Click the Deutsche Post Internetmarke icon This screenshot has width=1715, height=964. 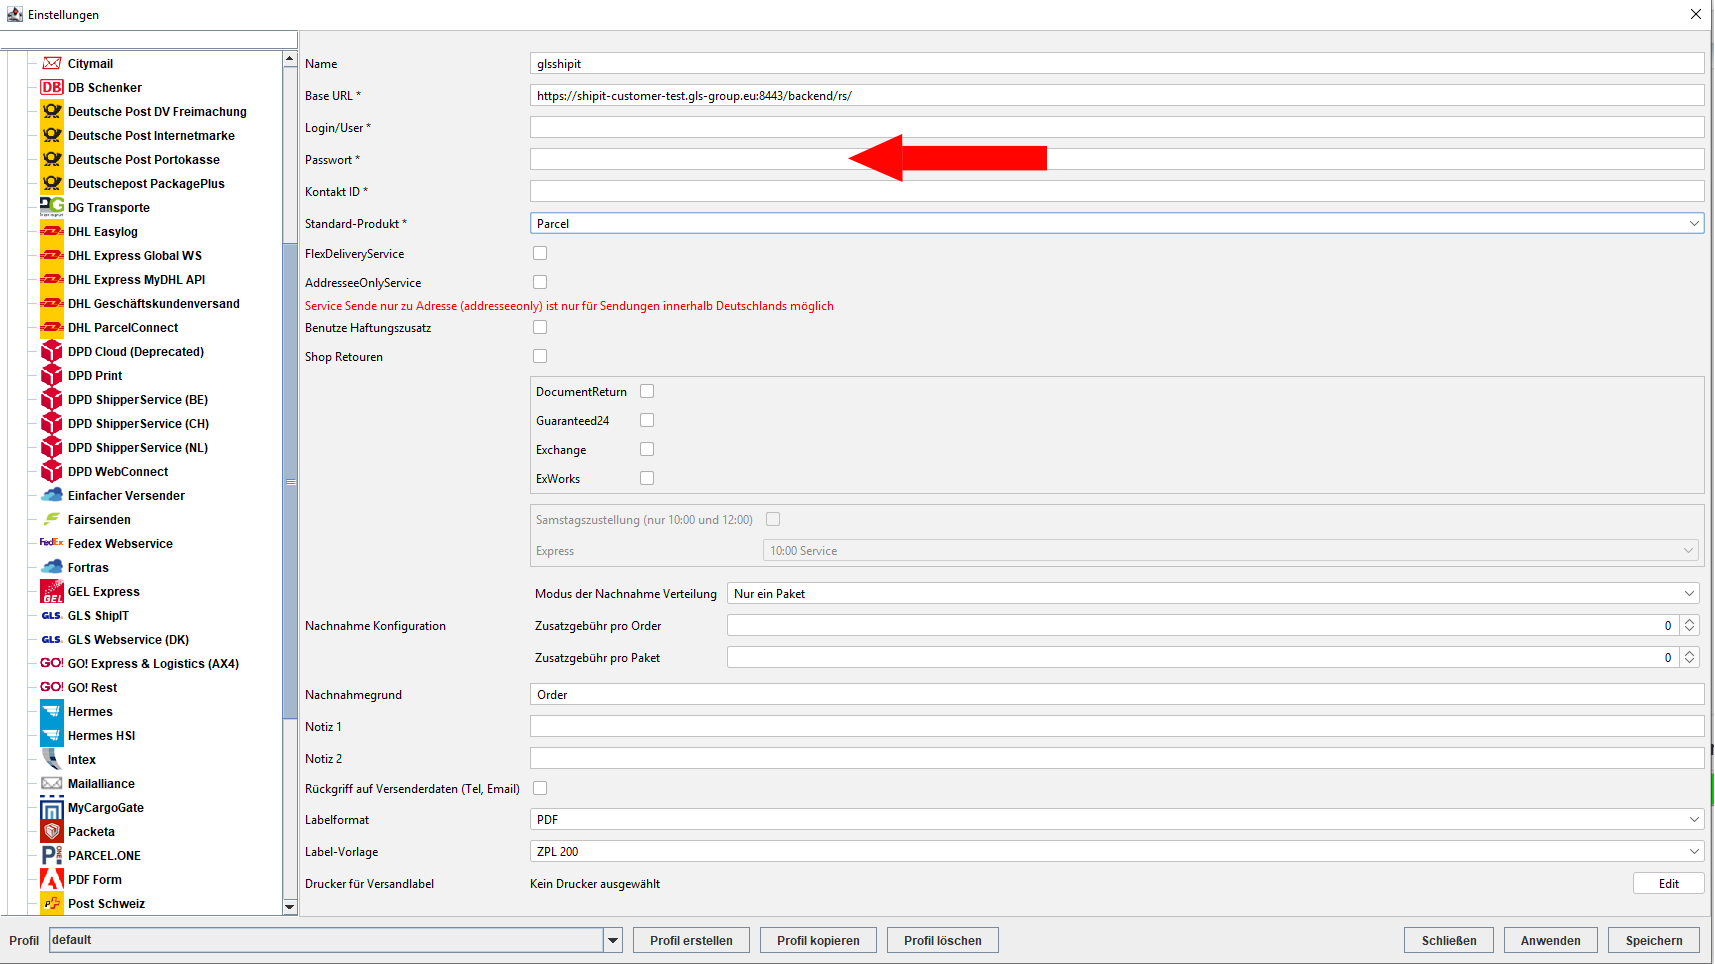52,135
